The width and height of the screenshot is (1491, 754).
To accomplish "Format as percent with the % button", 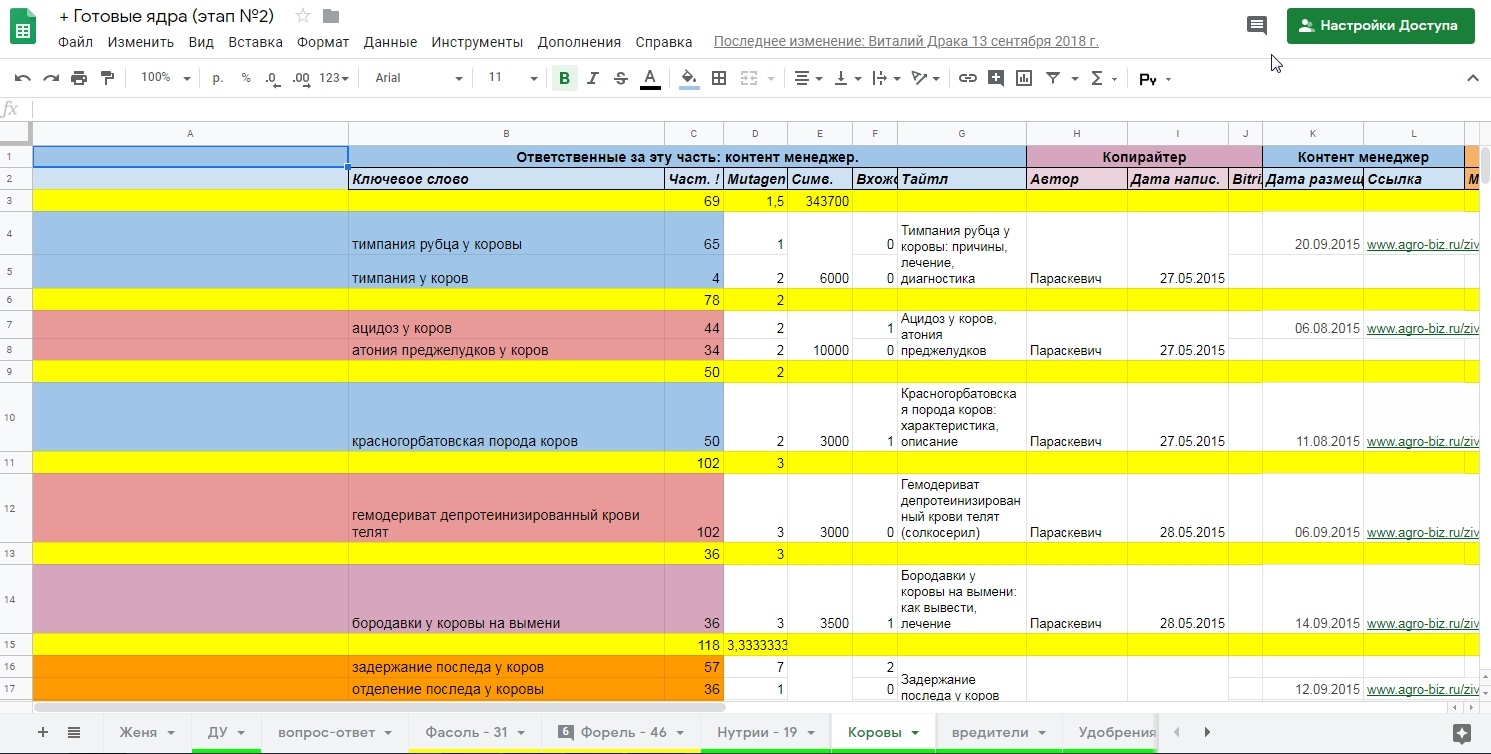I will click(x=246, y=78).
